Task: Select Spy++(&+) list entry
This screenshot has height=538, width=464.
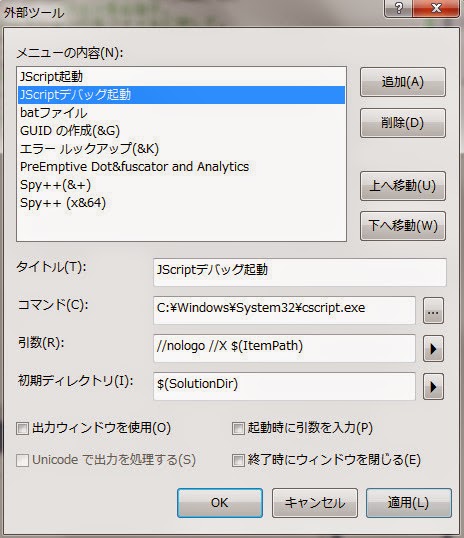Action: point(181,185)
